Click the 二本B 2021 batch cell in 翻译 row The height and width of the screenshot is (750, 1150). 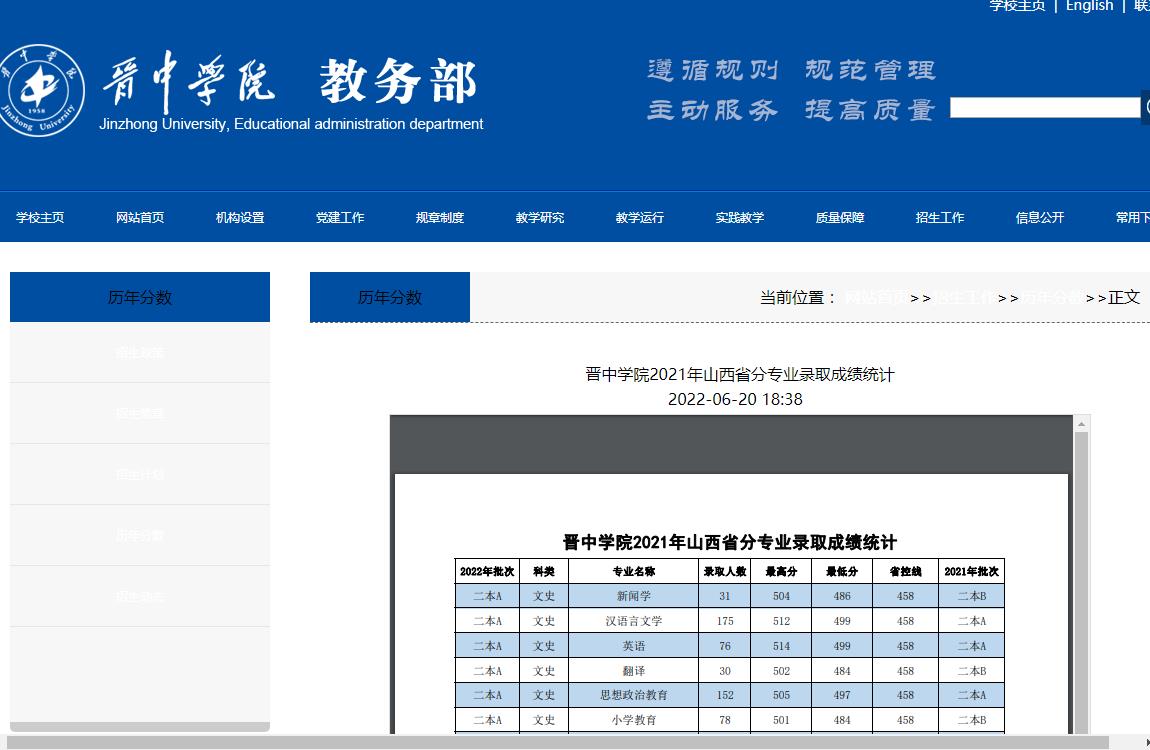[972, 671]
